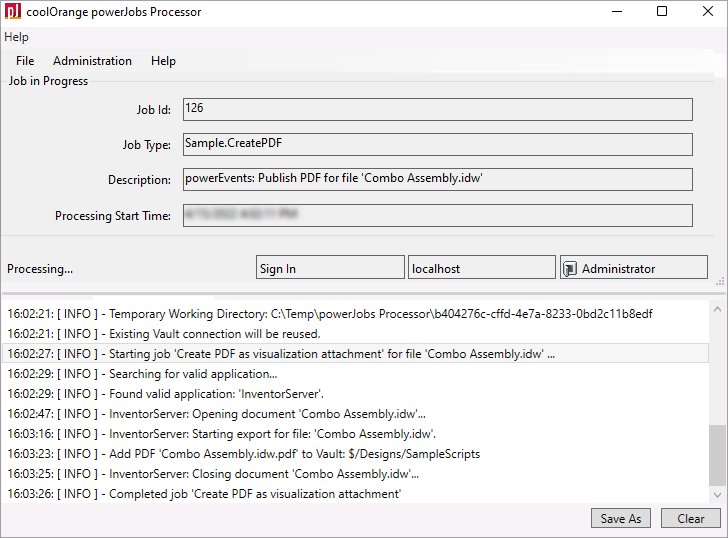This screenshot has width=728, height=538.
Task: Select log line 'Searching for valid application...'
Action: pyautogui.click(x=356, y=374)
